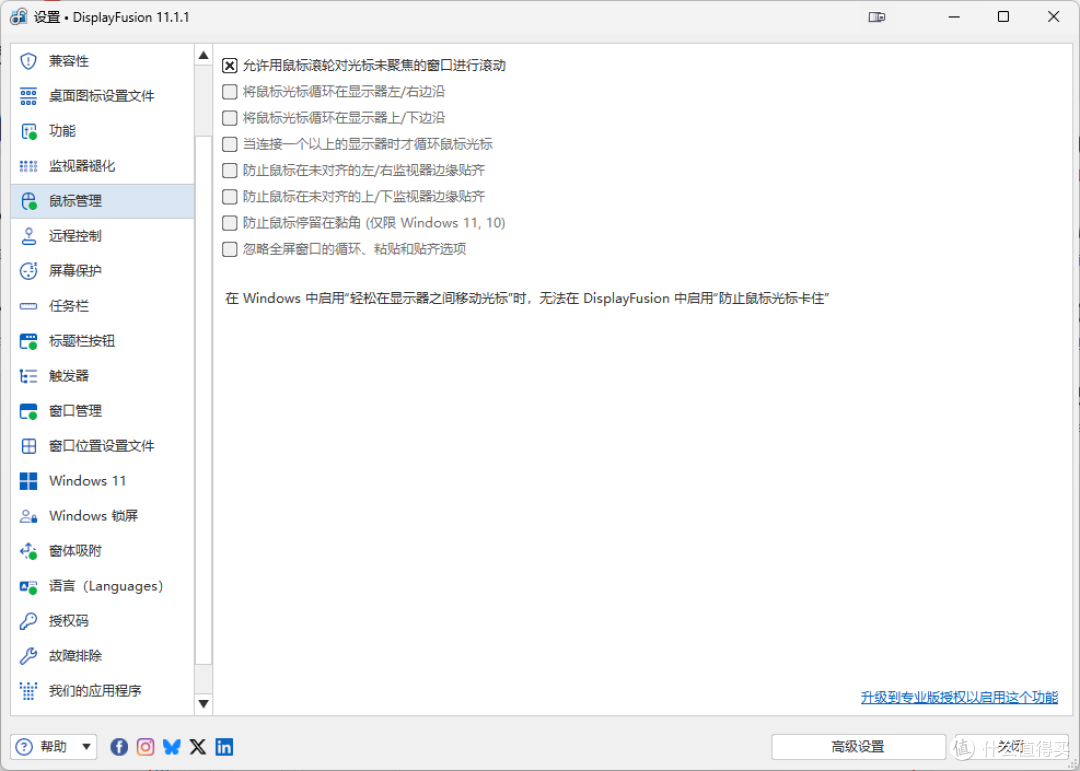
Task: Open 升级到专业版授权以启用这个功能 link
Action: (959, 697)
